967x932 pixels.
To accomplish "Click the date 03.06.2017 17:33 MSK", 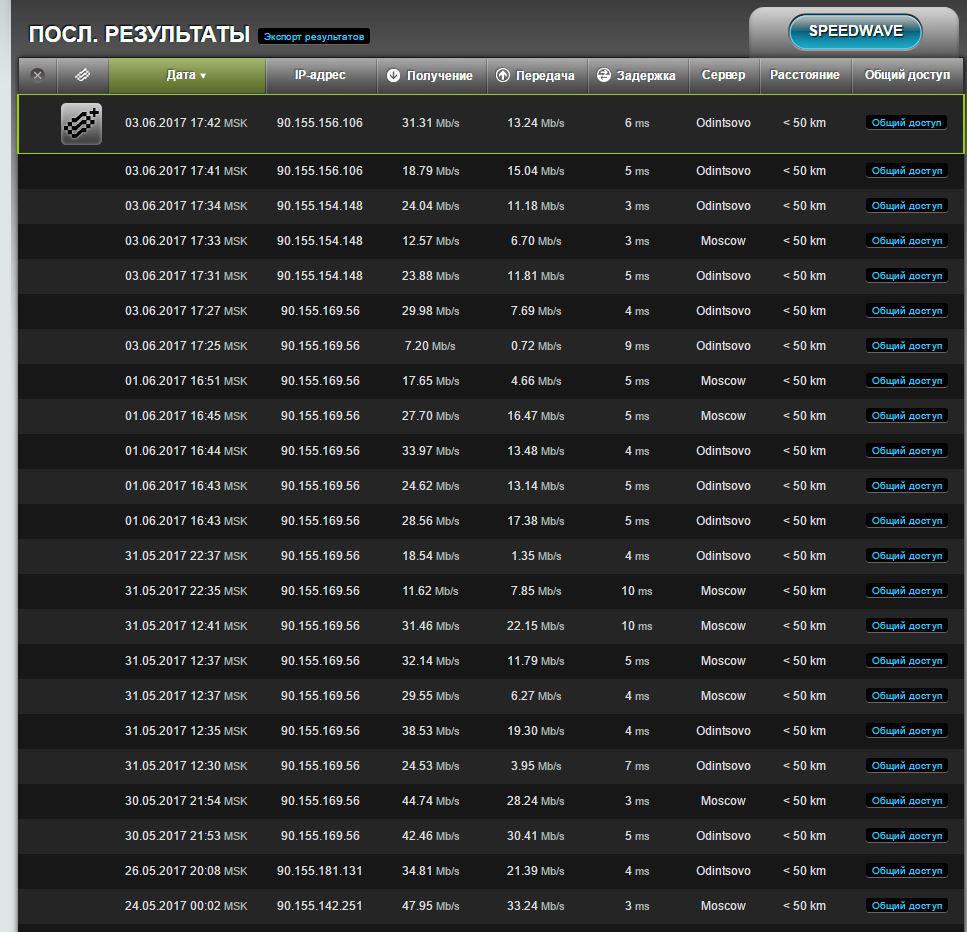I will 186,241.
